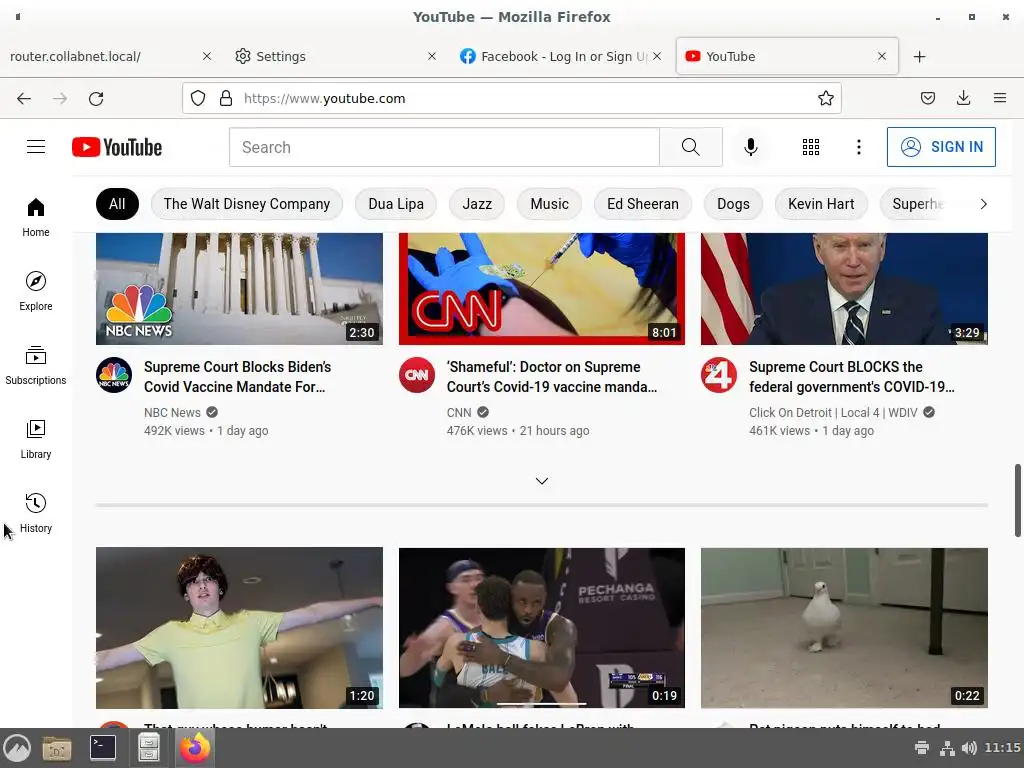Open Subscriptions in sidebar
This screenshot has width=1024, height=768.
[36, 365]
